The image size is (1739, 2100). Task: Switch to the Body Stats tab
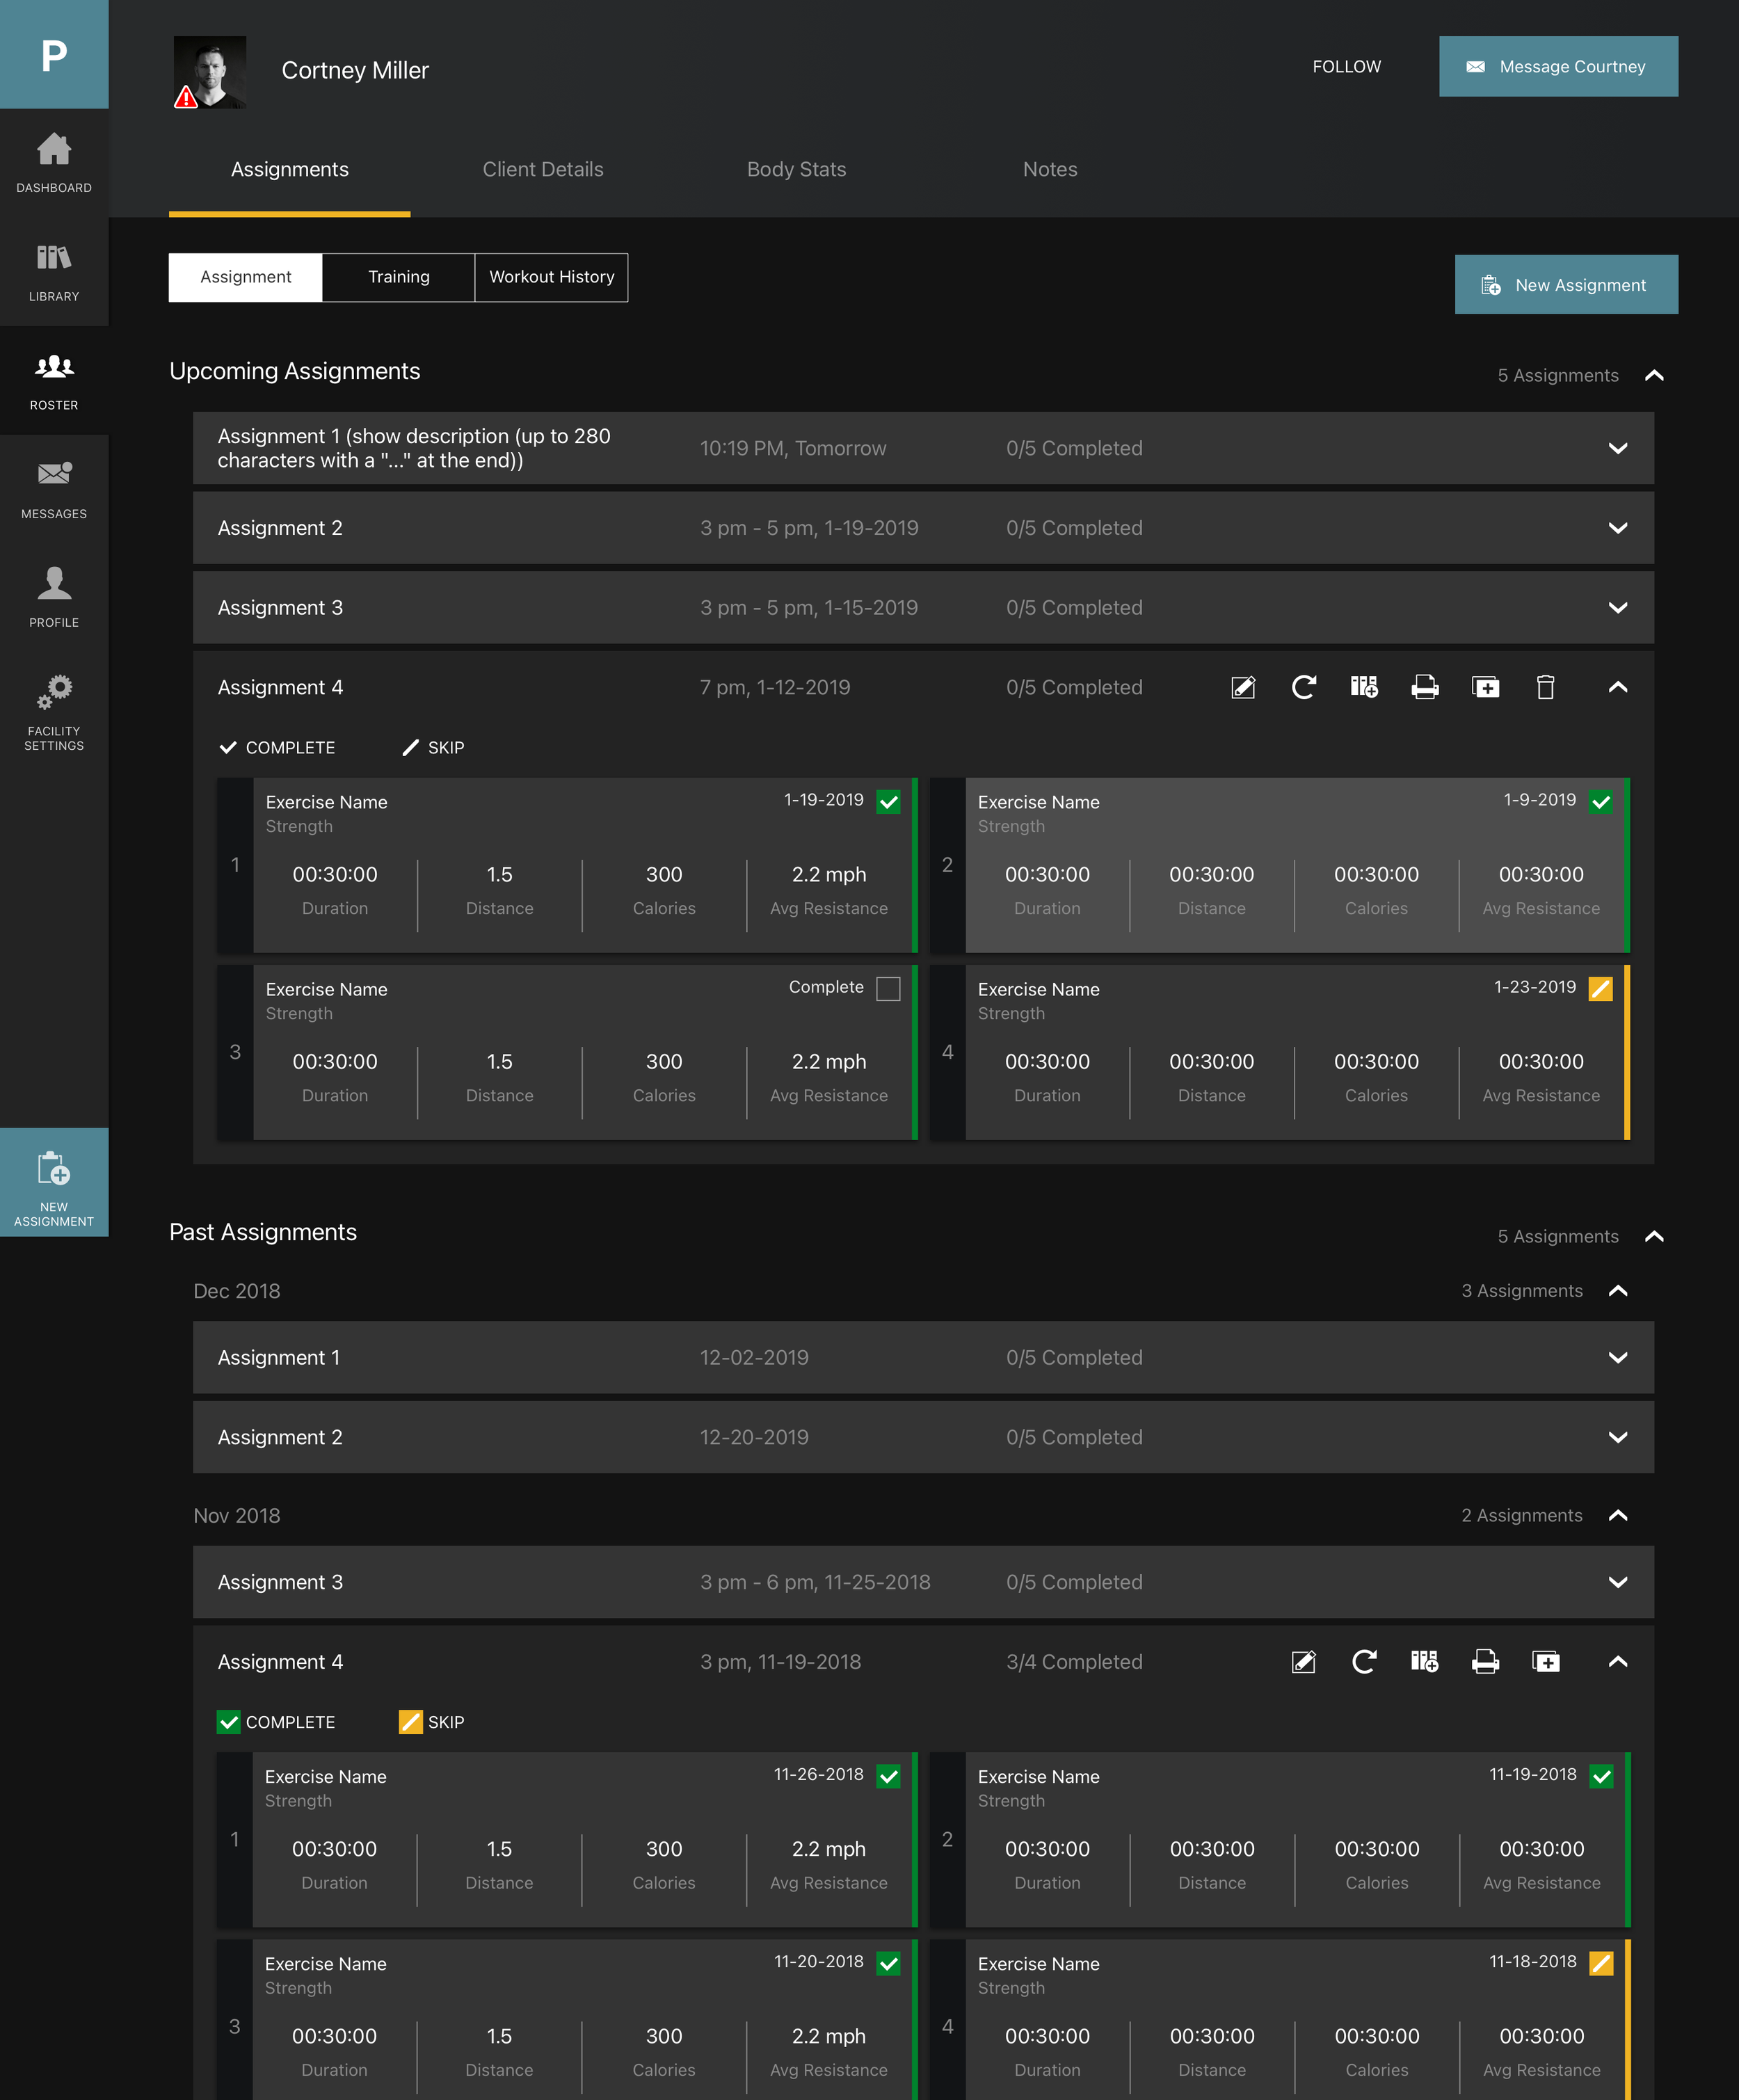796,169
